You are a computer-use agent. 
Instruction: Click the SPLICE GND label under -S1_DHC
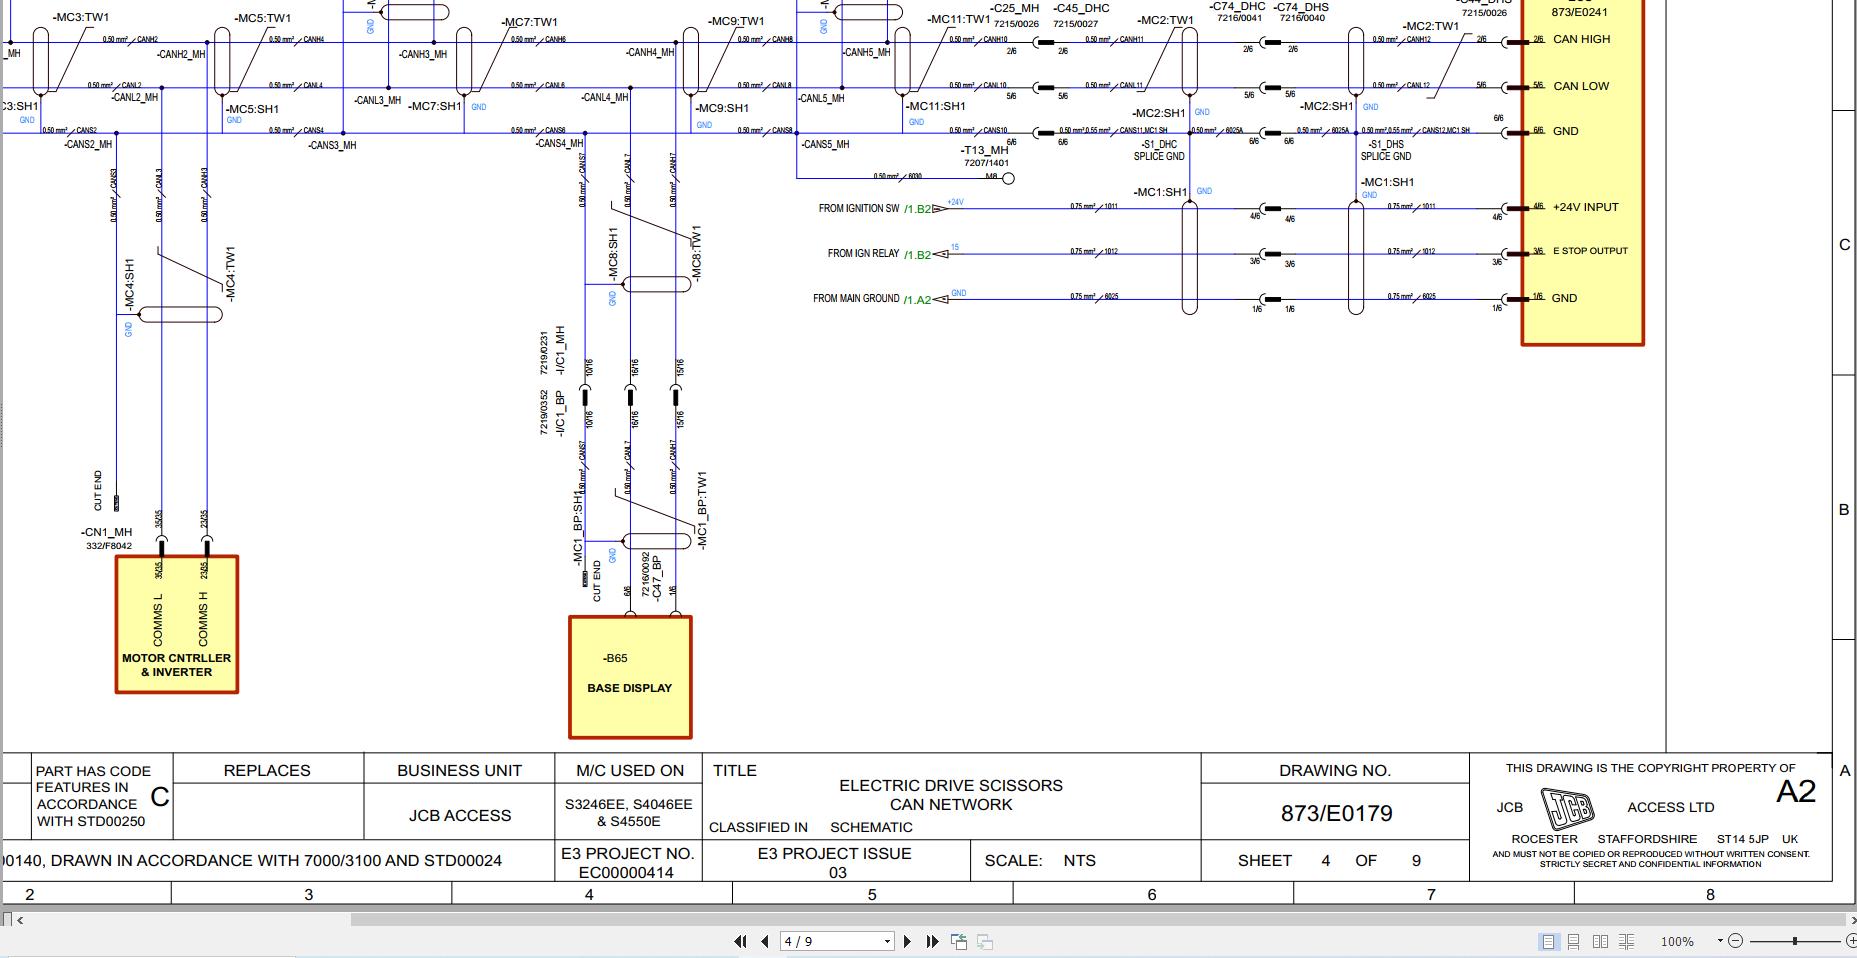pos(1159,157)
